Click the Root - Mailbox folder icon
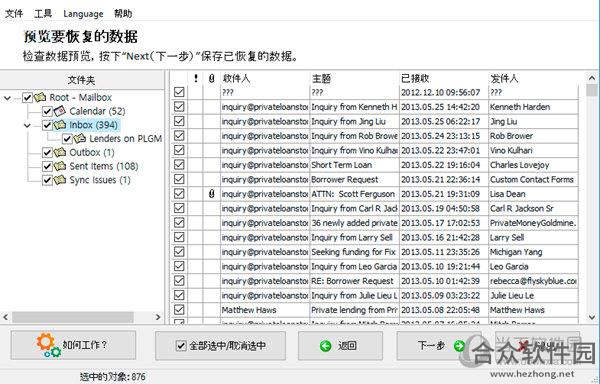 (40, 97)
